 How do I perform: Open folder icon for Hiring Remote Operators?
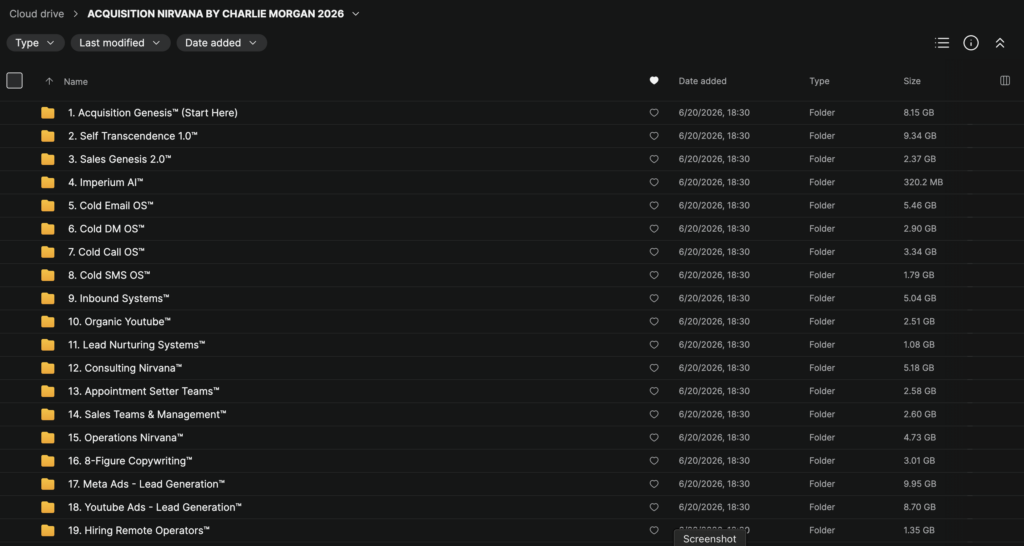(48, 530)
